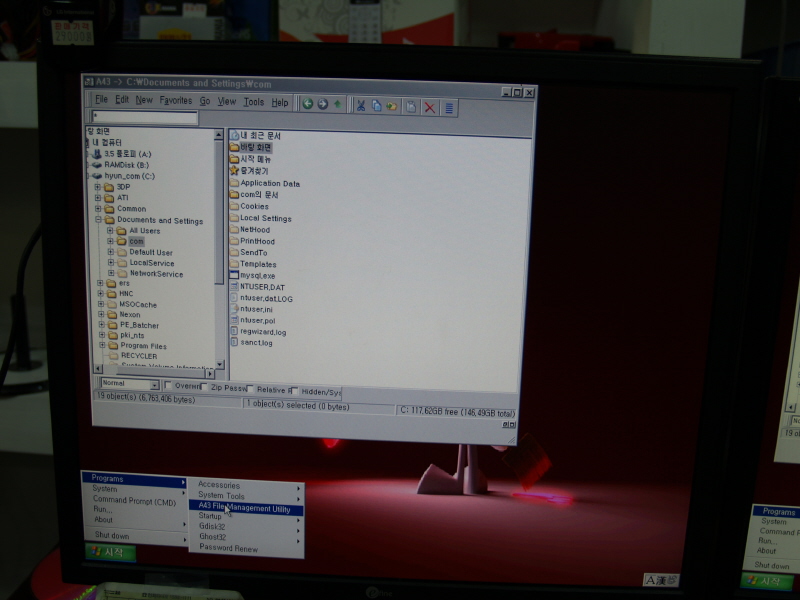Image resolution: width=800 pixels, height=600 pixels.
Task: Click the regwizard.log file icon
Action: point(234,331)
